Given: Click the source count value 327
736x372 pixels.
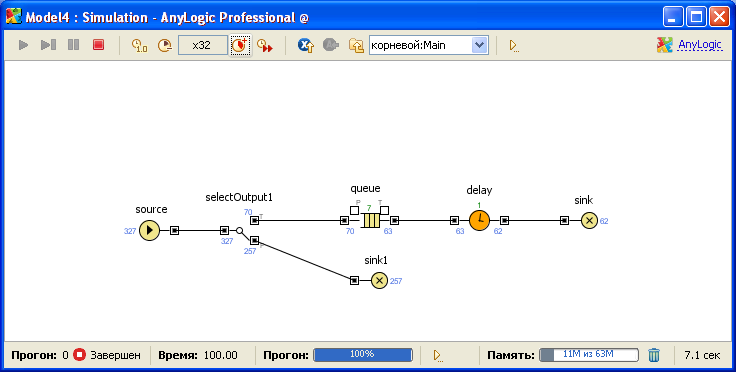Looking at the screenshot, I should (130, 231).
